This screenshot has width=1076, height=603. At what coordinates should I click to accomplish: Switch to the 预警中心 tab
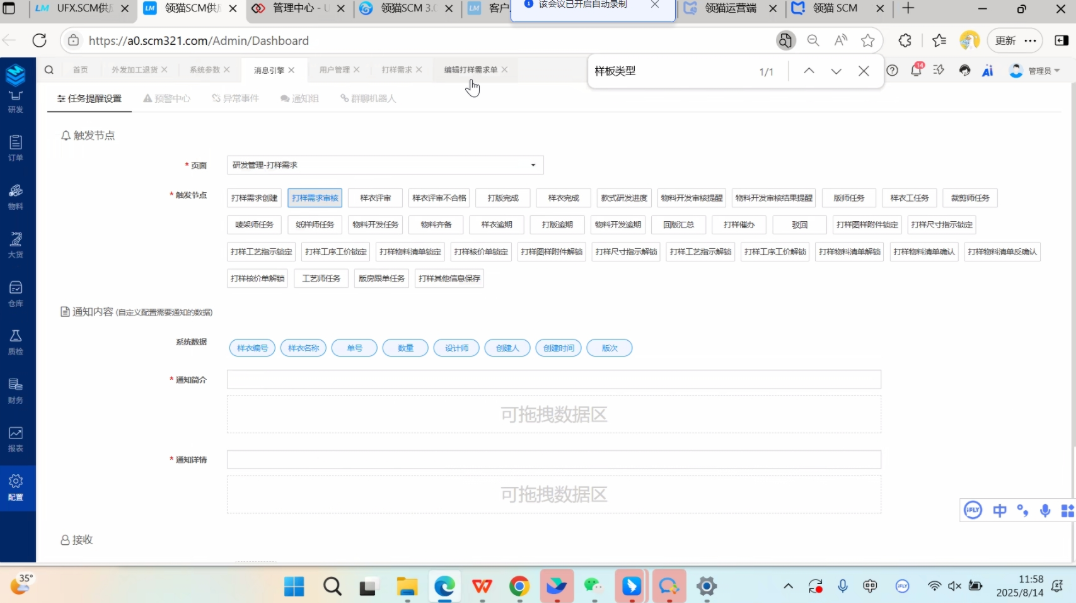(x=166, y=99)
